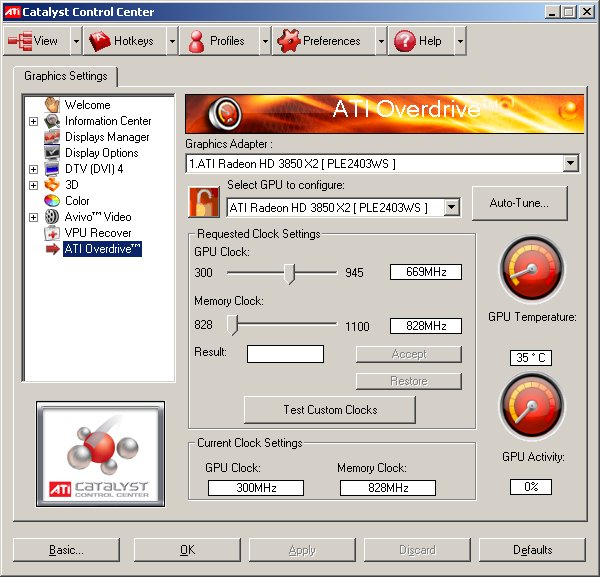
Task: Click the Display Options monitor icon
Action: (x=52, y=153)
